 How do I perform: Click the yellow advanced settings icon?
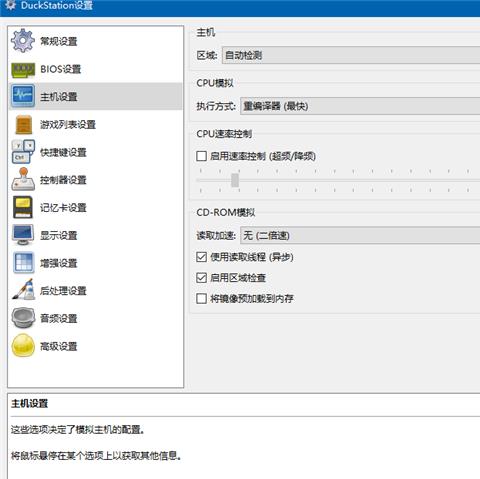point(23,346)
